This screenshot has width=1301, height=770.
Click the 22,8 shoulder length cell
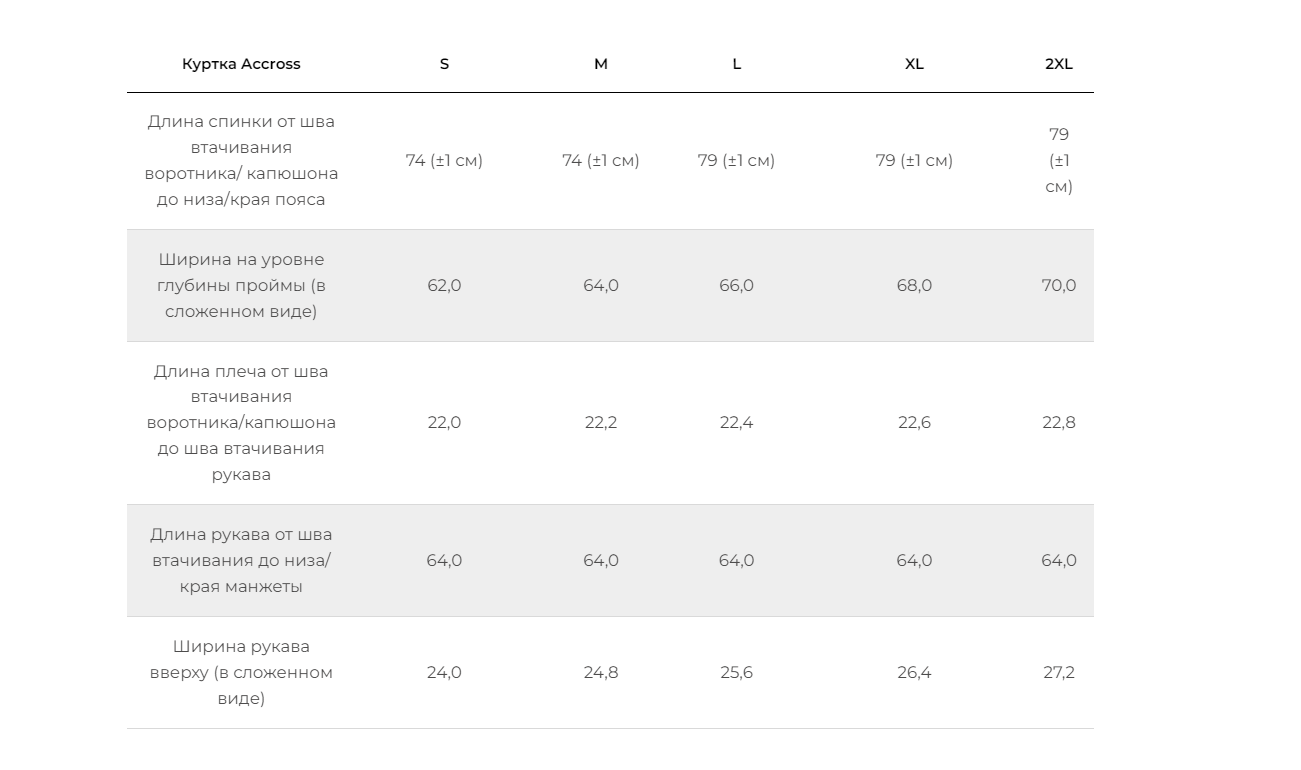pyautogui.click(x=1059, y=423)
